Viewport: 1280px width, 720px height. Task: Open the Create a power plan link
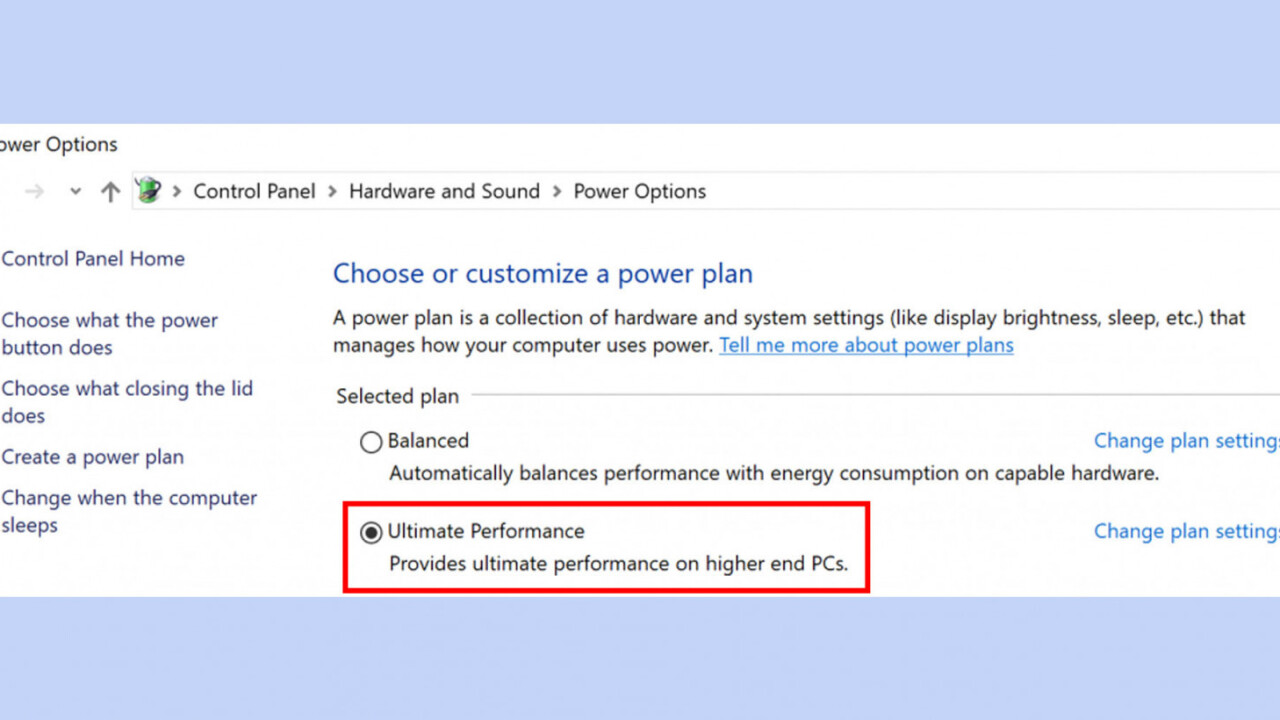point(93,457)
